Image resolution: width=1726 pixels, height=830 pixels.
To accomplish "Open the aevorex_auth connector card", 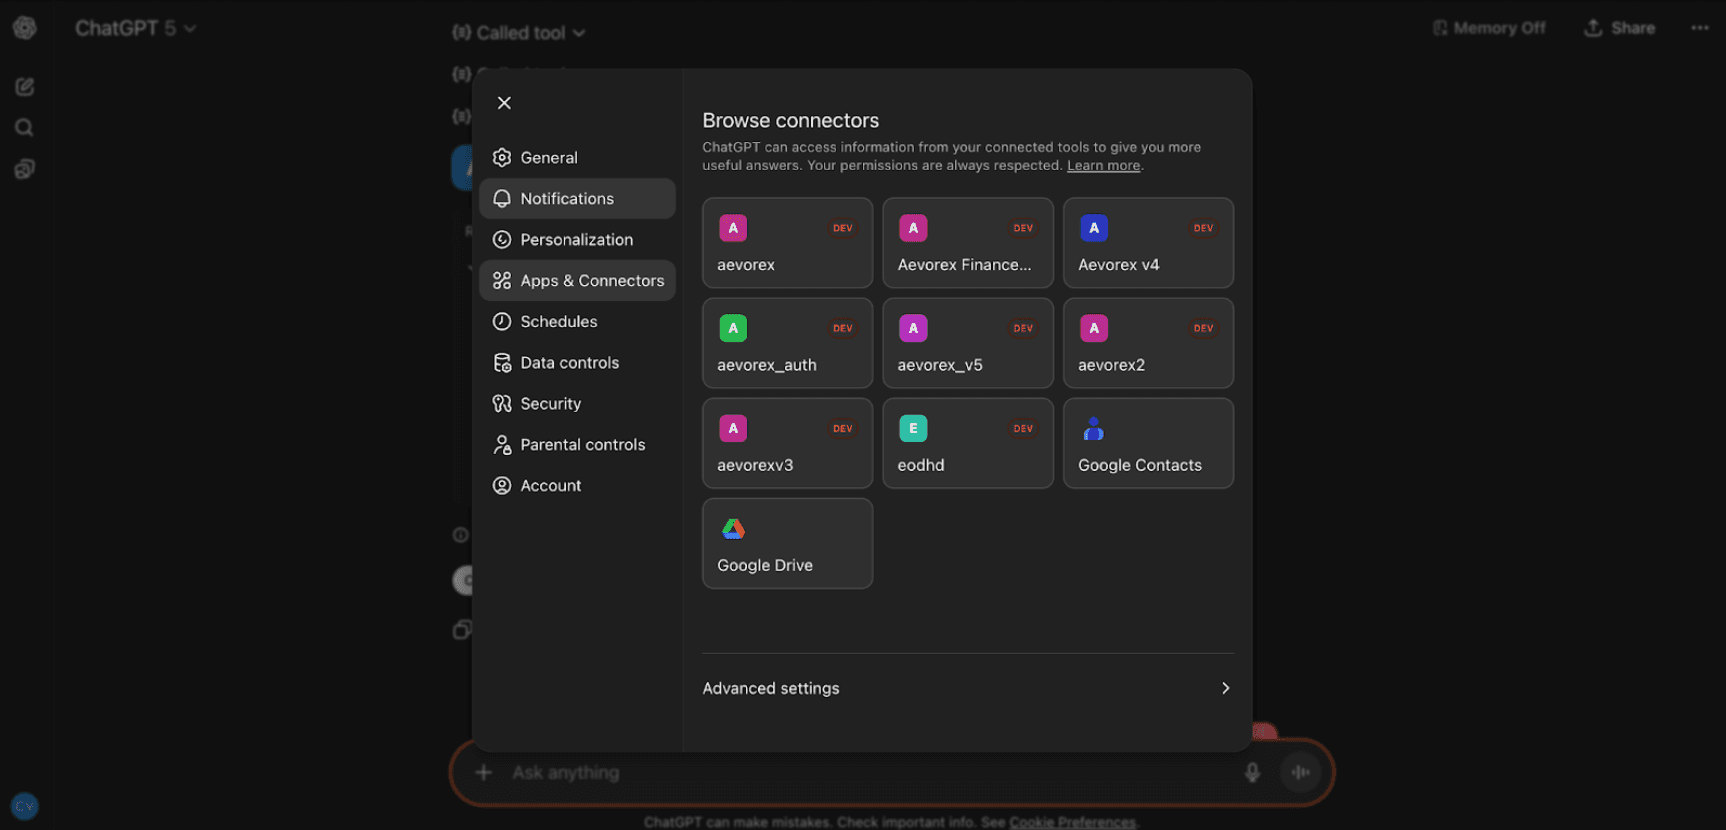I will (x=788, y=343).
